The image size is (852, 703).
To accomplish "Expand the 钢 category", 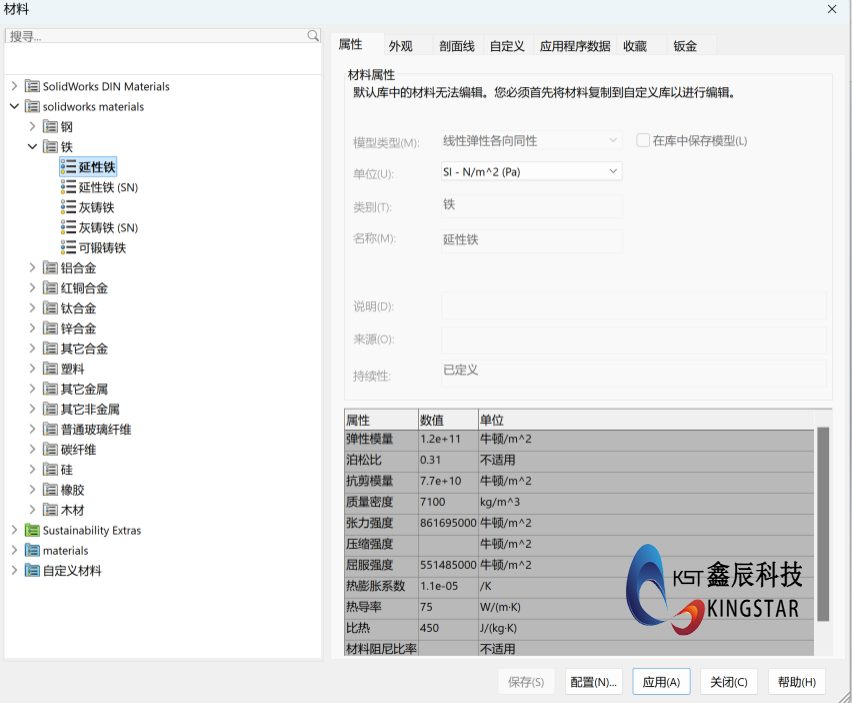I will [32, 127].
